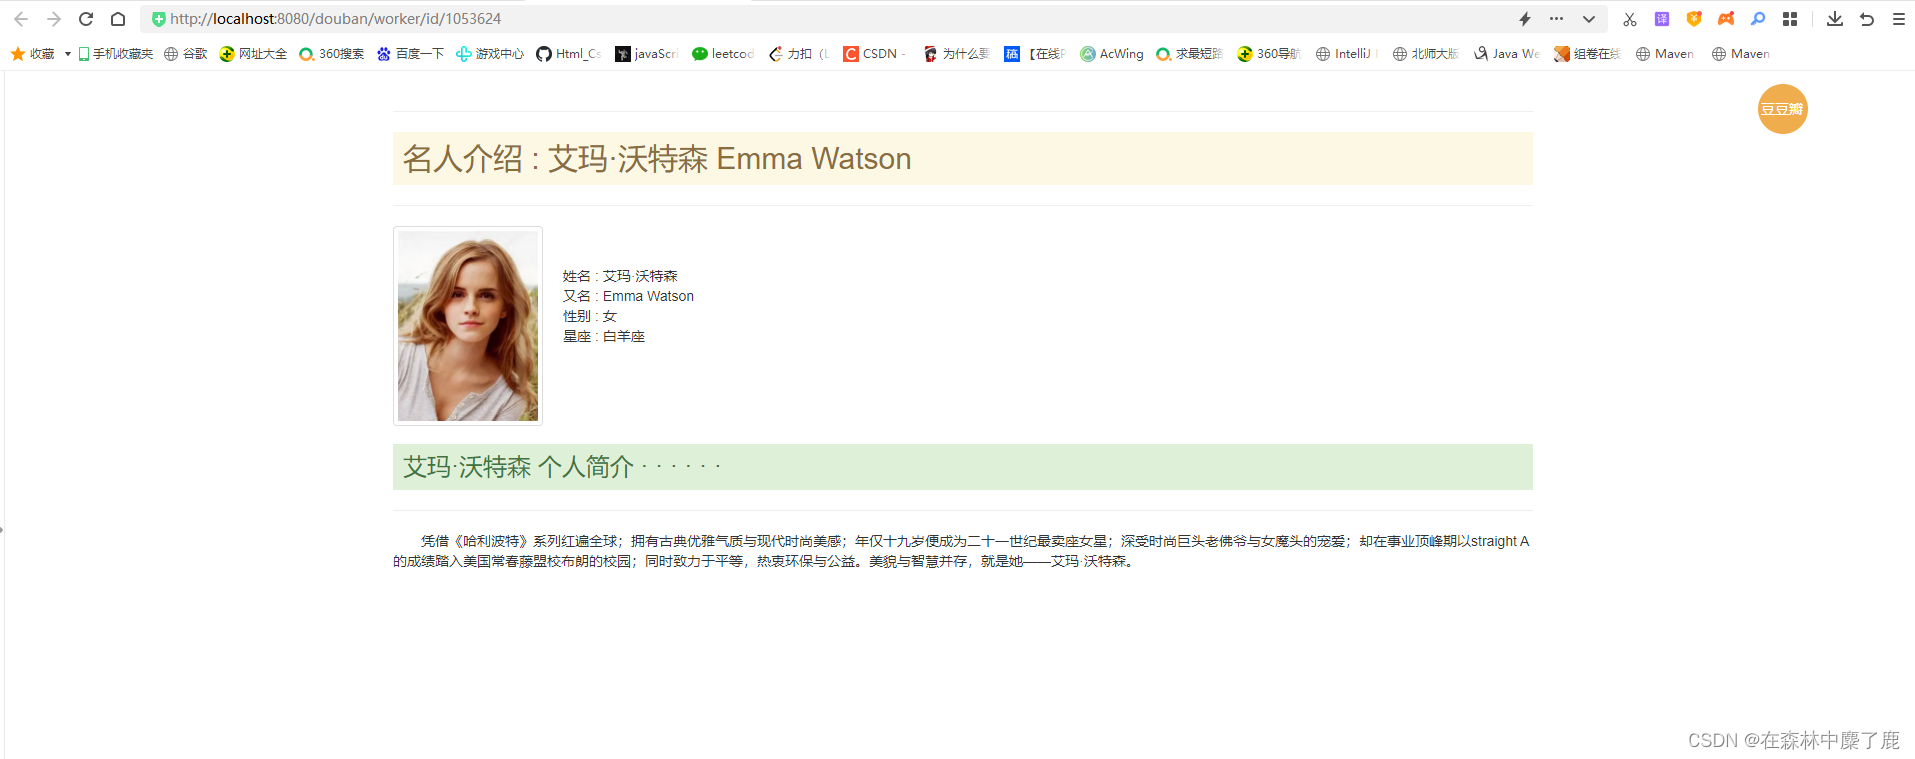Open the 谷歌 bookmark
Image resolution: width=1915 pixels, height=759 pixels.
[x=186, y=54]
